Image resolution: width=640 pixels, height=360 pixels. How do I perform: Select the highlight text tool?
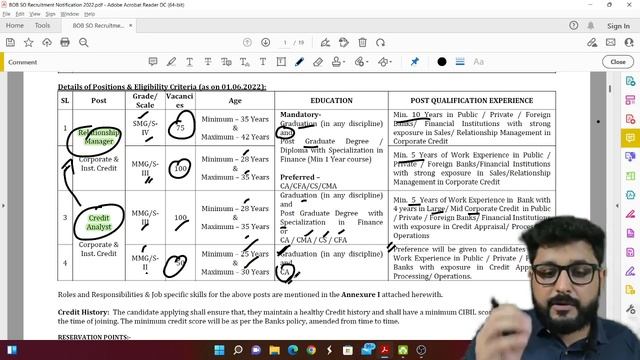[171, 62]
